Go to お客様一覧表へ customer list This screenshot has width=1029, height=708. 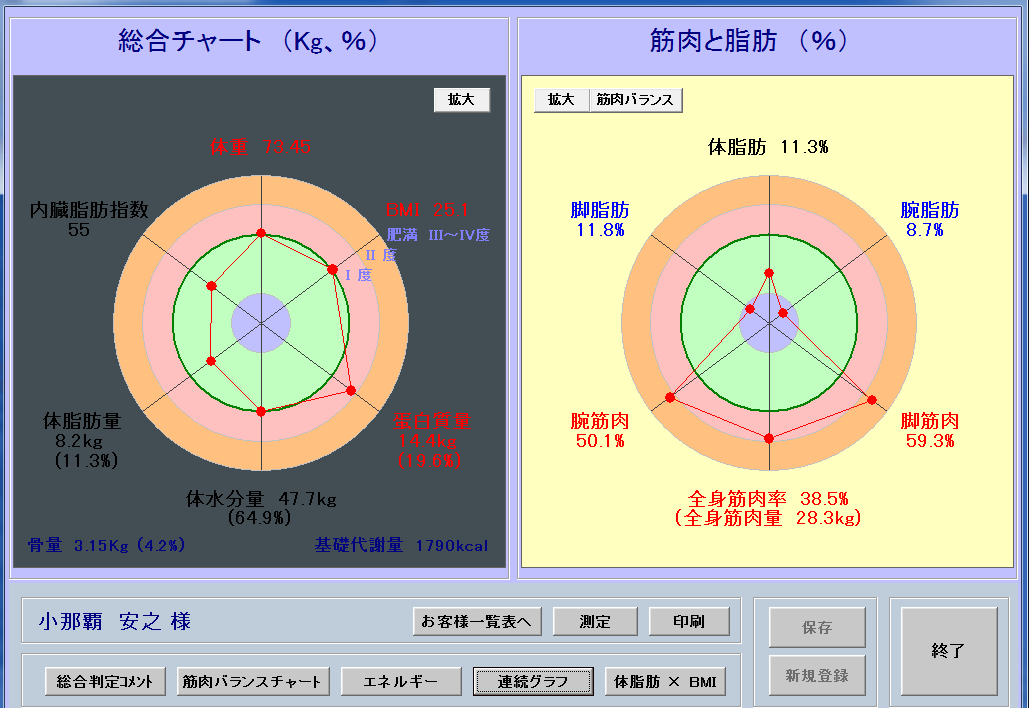(x=477, y=621)
